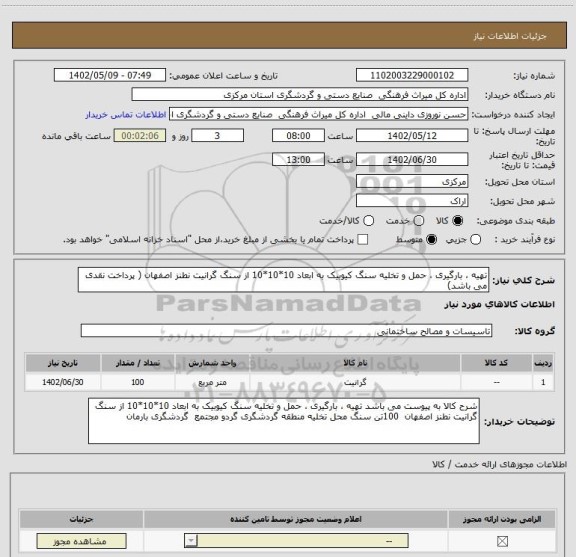Select the خدمت radio button

tap(419, 221)
